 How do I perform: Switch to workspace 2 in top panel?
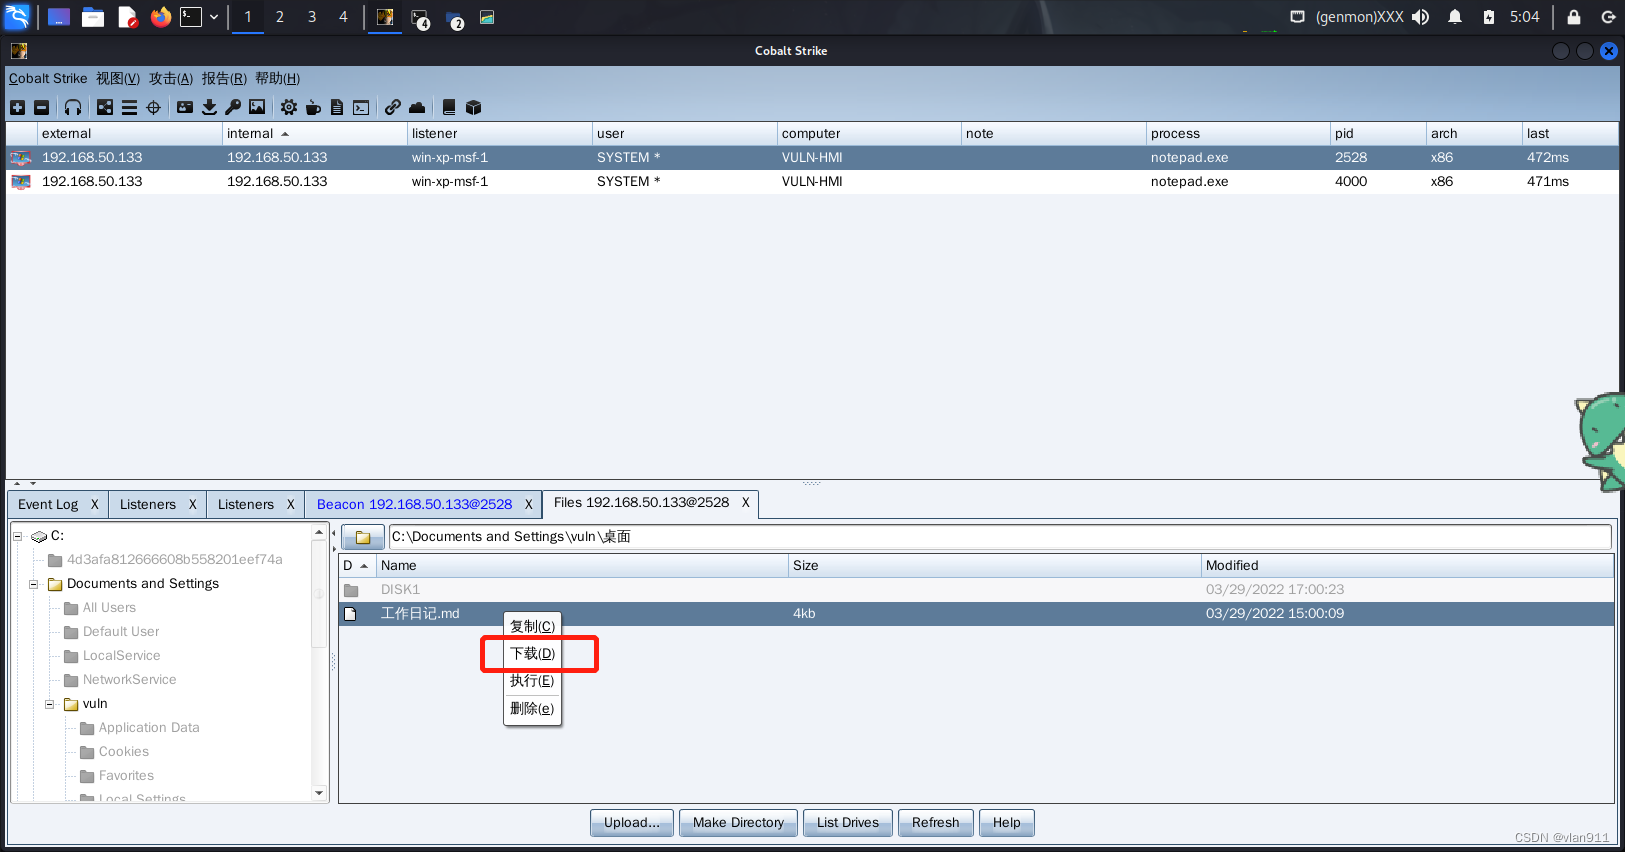pos(280,17)
